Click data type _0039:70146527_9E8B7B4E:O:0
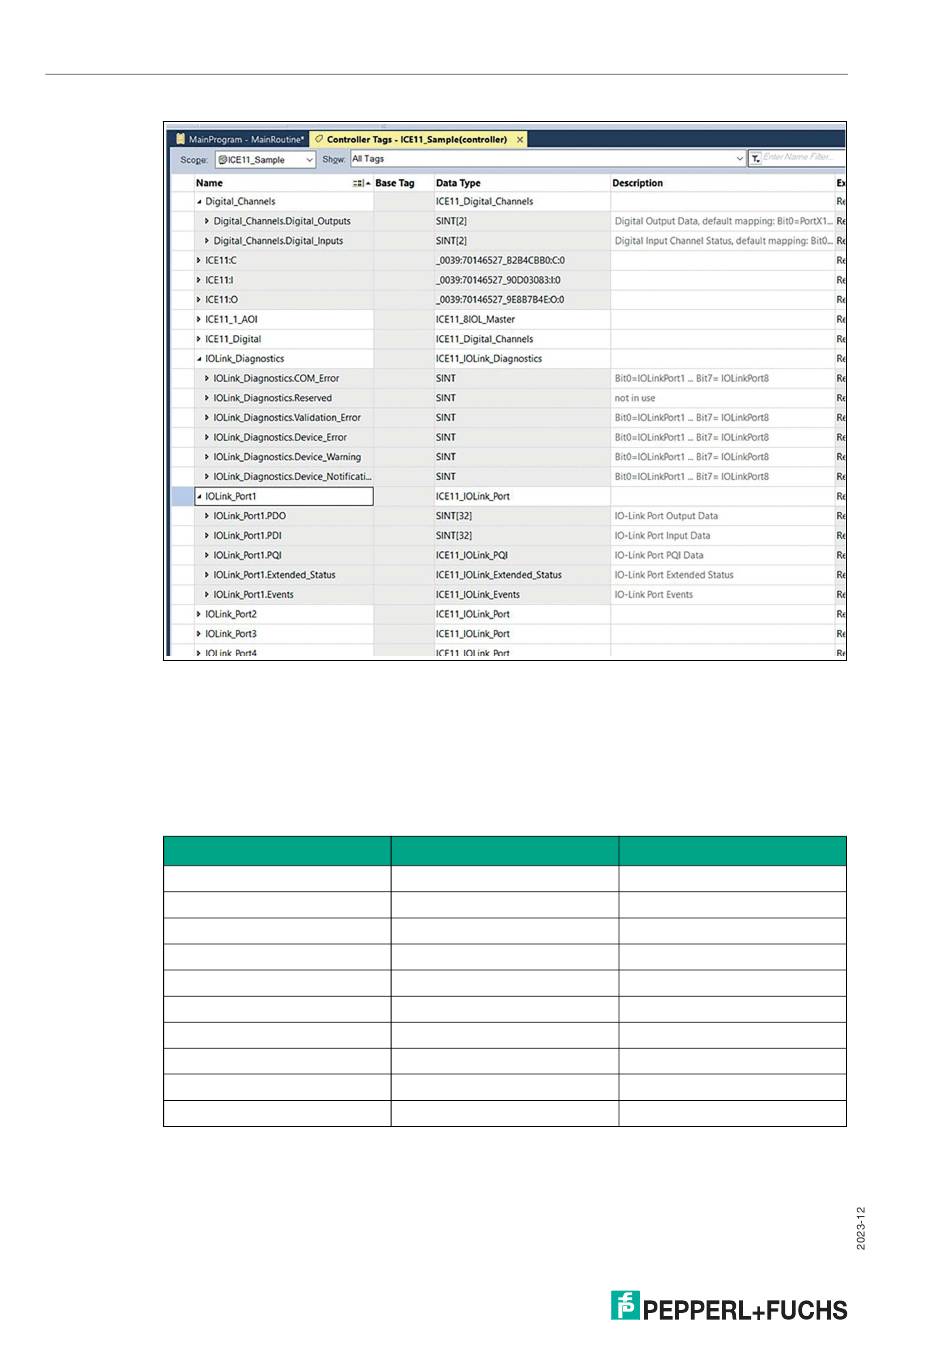The image size is (950, 1360). 522,300
